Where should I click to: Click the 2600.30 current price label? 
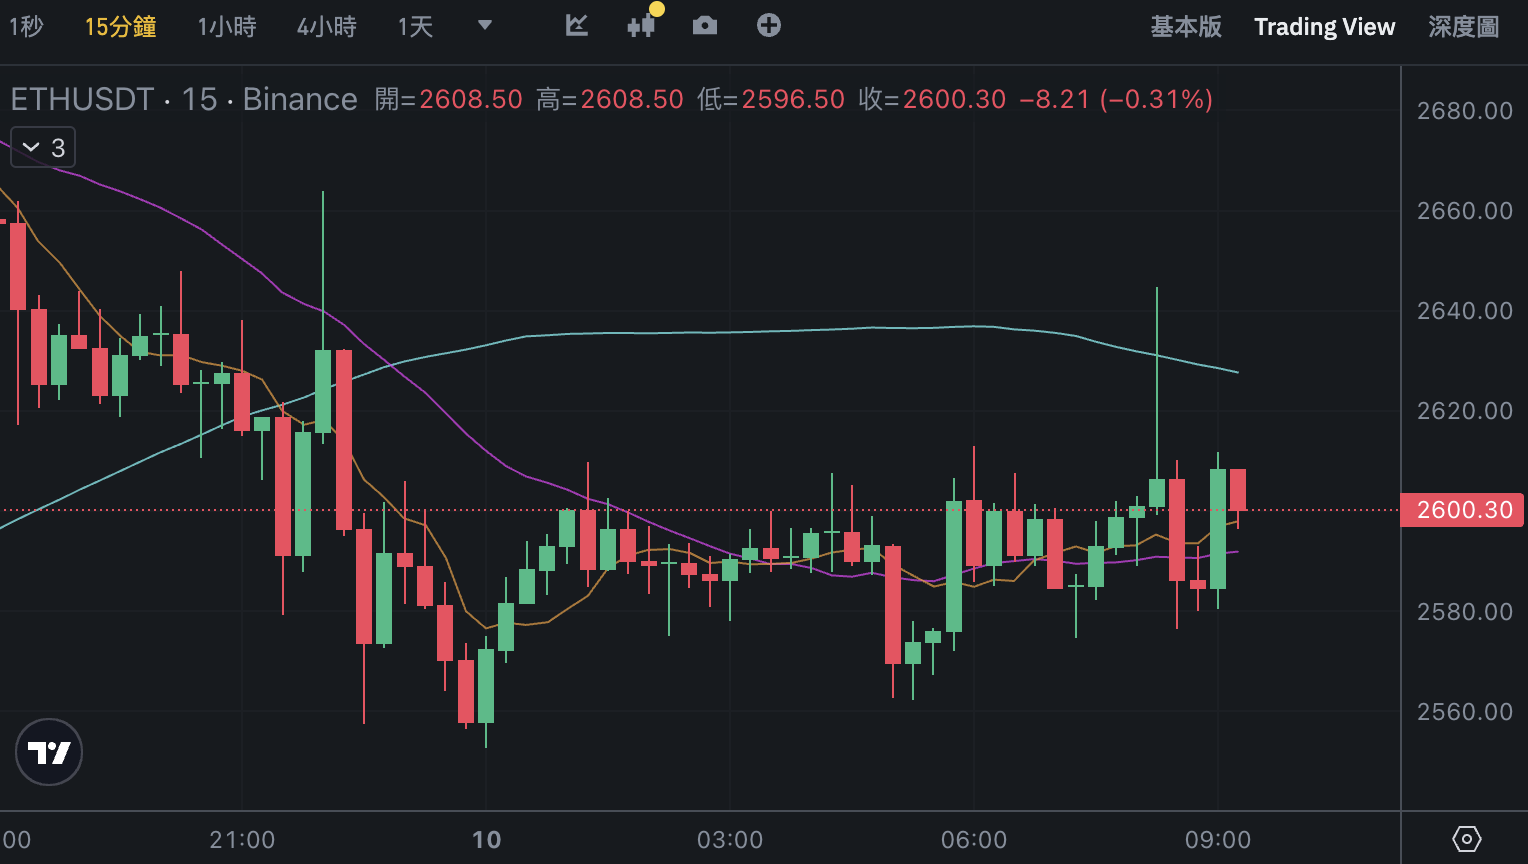point(1464,510)
